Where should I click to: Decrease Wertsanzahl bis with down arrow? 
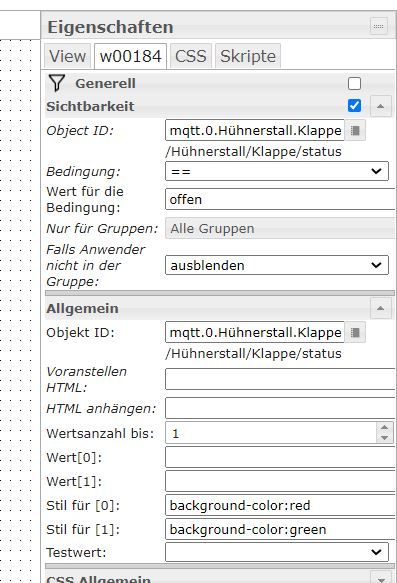click(x=384, y=438)
